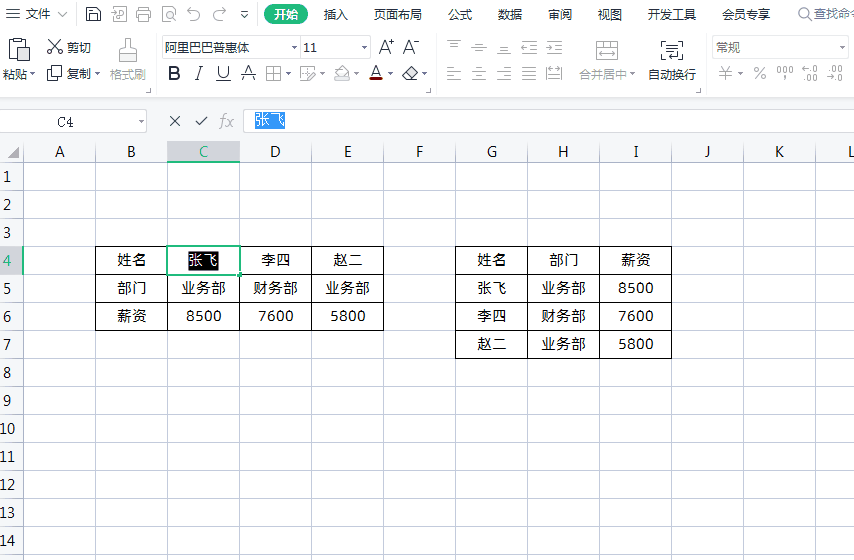Align text left
The image size is (854, 560).
(x=454, y=73)
